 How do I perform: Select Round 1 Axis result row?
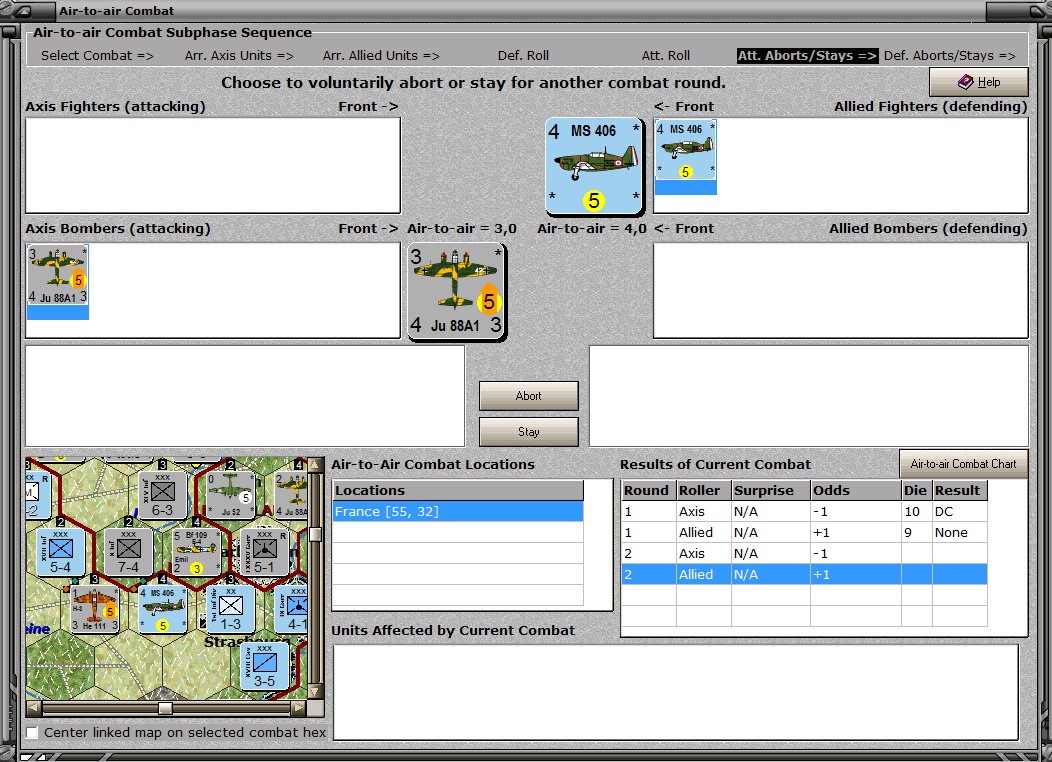[804, 511]
